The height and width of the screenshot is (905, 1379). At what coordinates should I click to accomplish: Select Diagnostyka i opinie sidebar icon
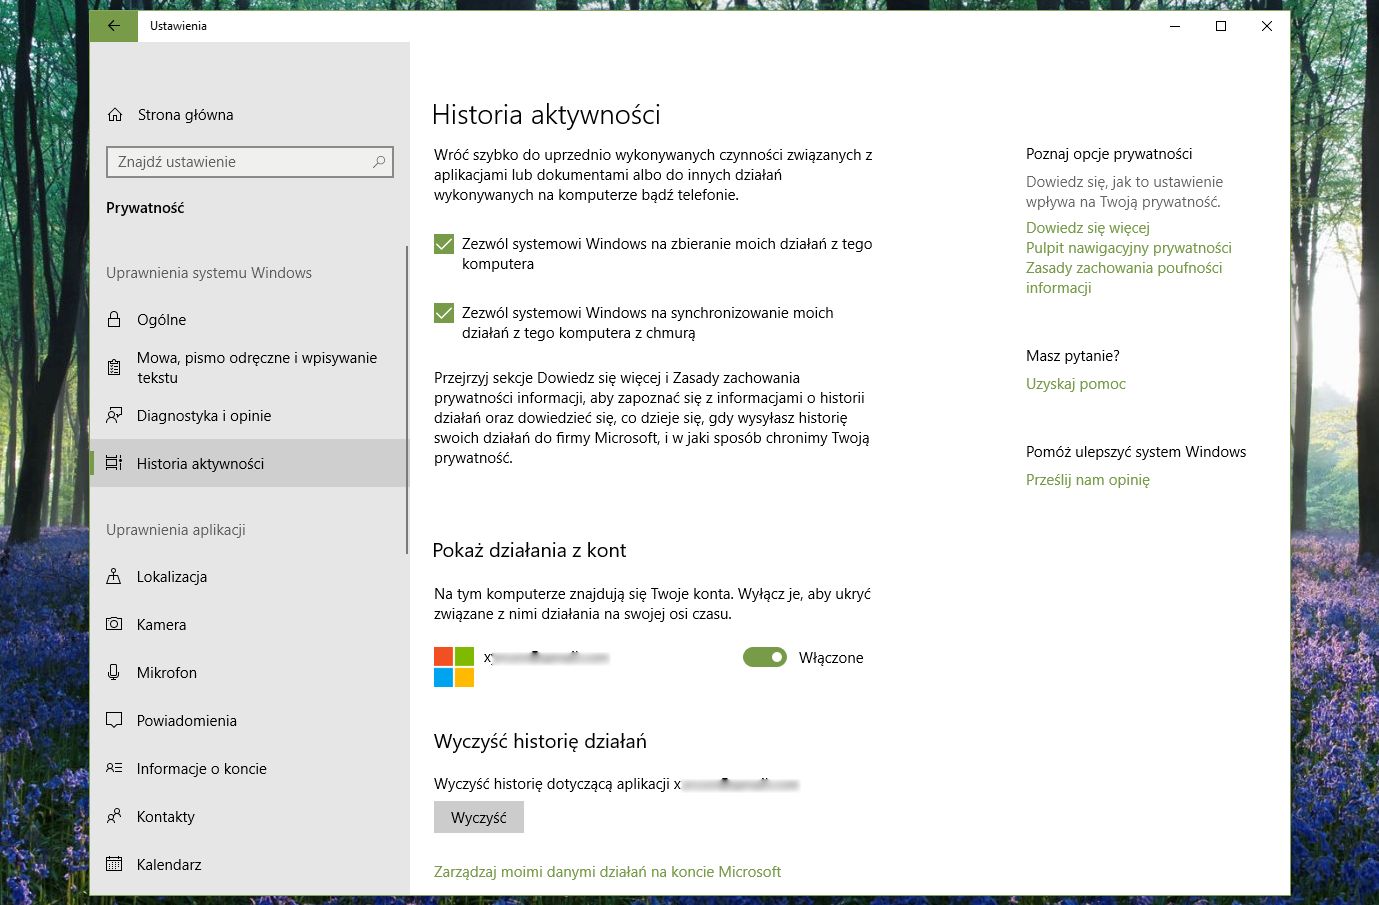click(x=114, y=416)
